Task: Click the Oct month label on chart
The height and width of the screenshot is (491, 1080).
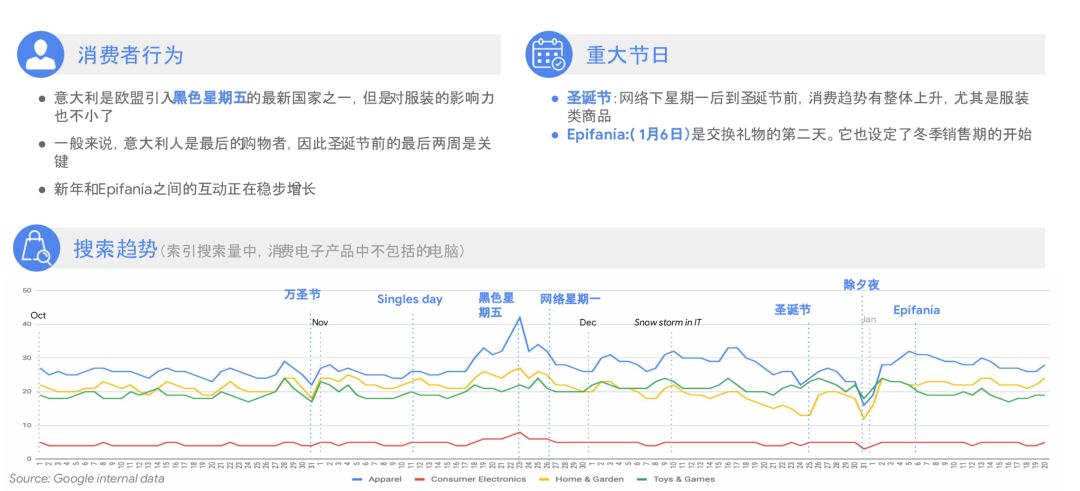Action: click(38, 316)
